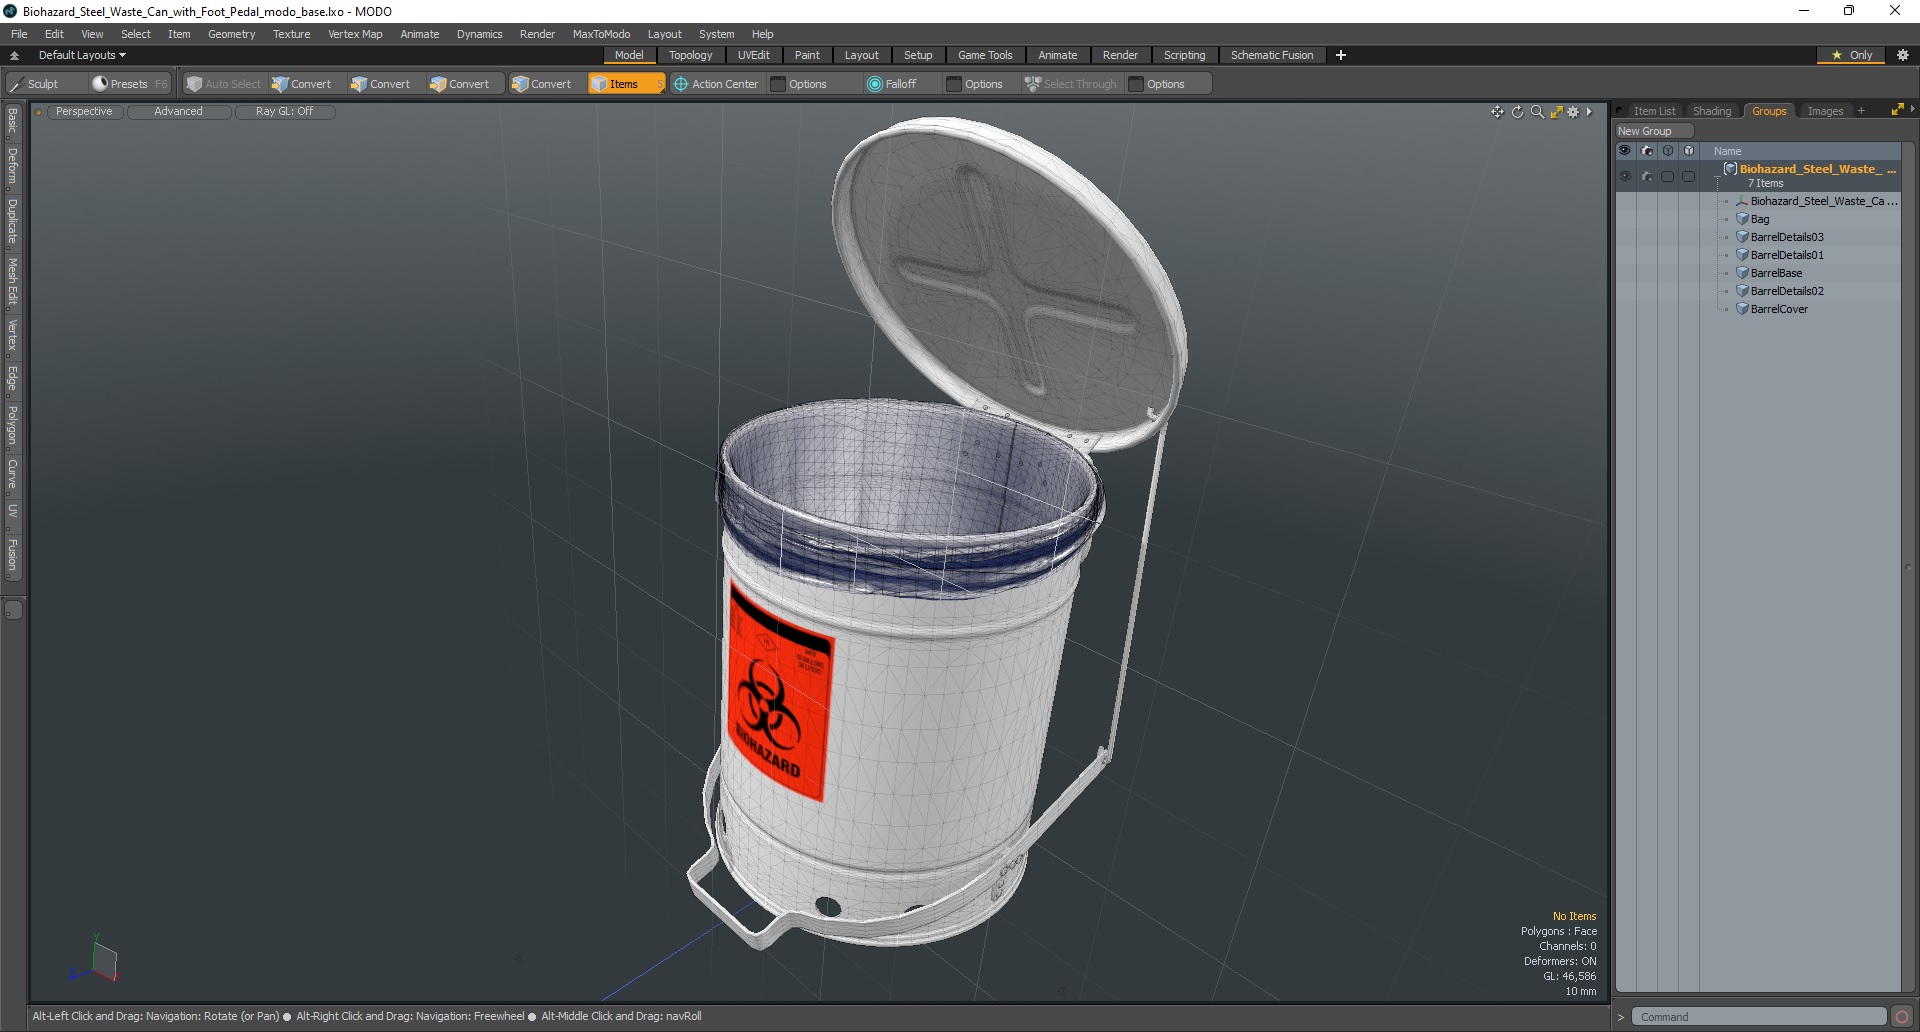Image resolution: width=1920 pixels, height=1032 pixels.
Task: Expand the command history arrow
Action: 1621,1017
